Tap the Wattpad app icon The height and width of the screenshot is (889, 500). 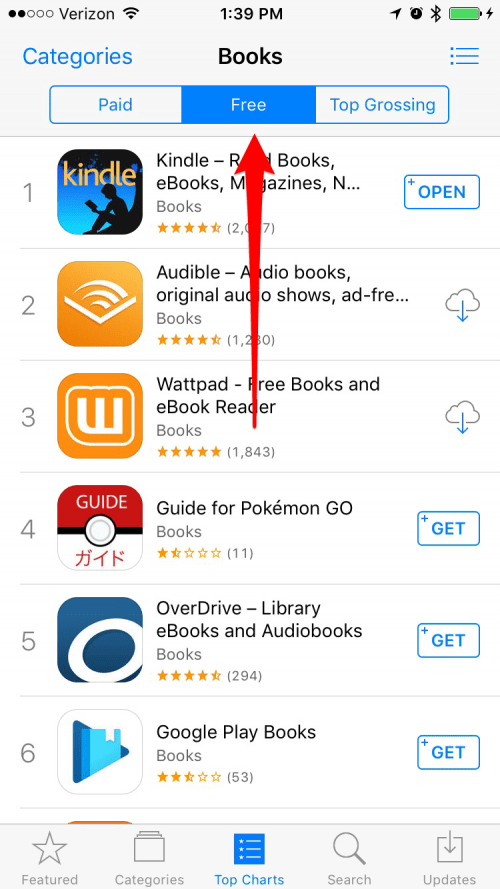click(100, 416)
